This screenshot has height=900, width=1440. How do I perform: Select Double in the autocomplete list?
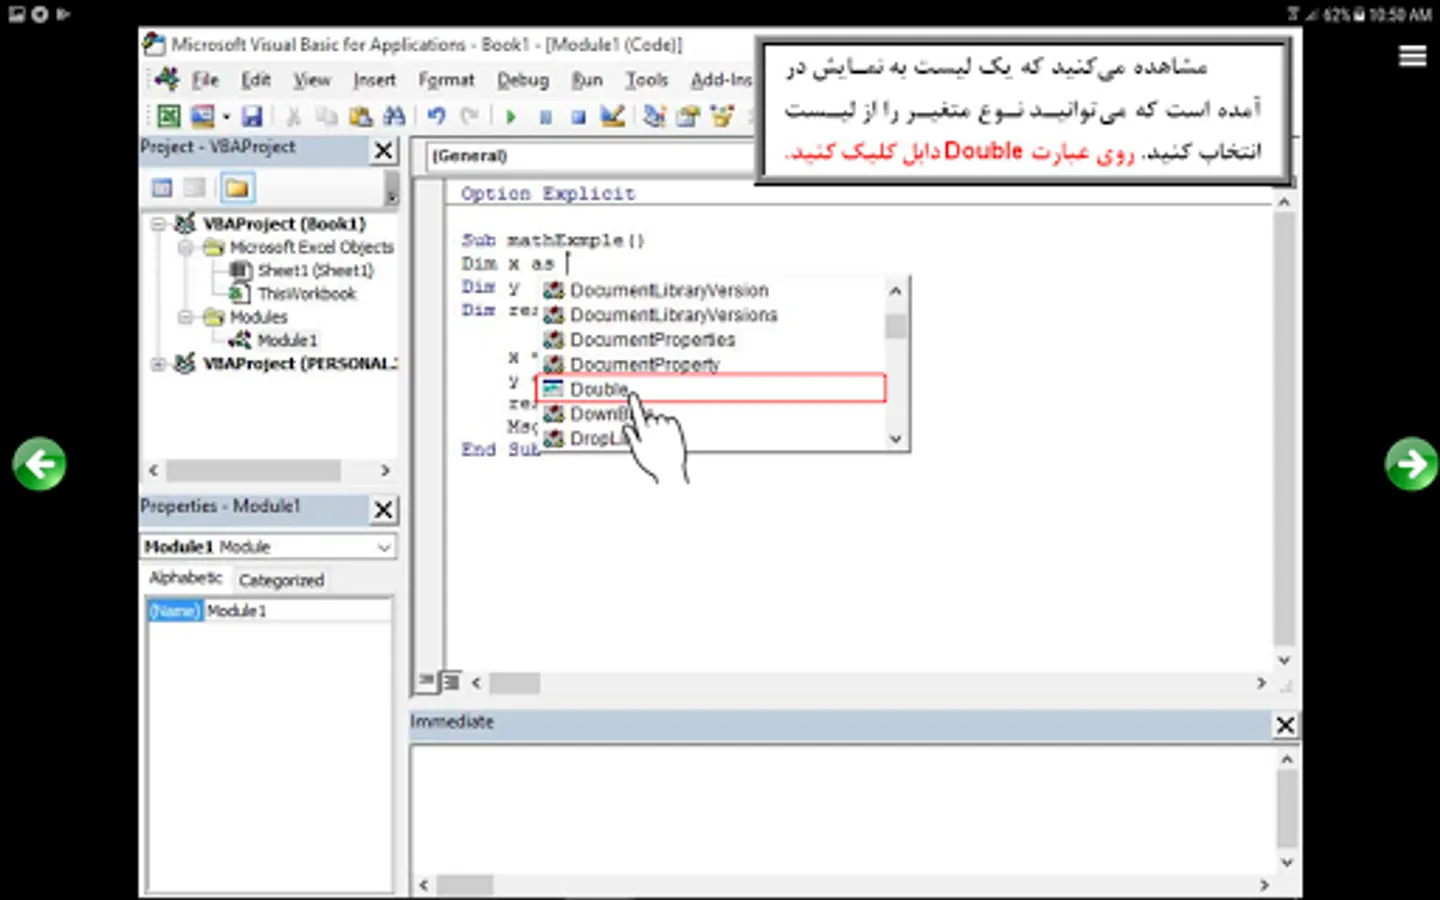[712, 389]
